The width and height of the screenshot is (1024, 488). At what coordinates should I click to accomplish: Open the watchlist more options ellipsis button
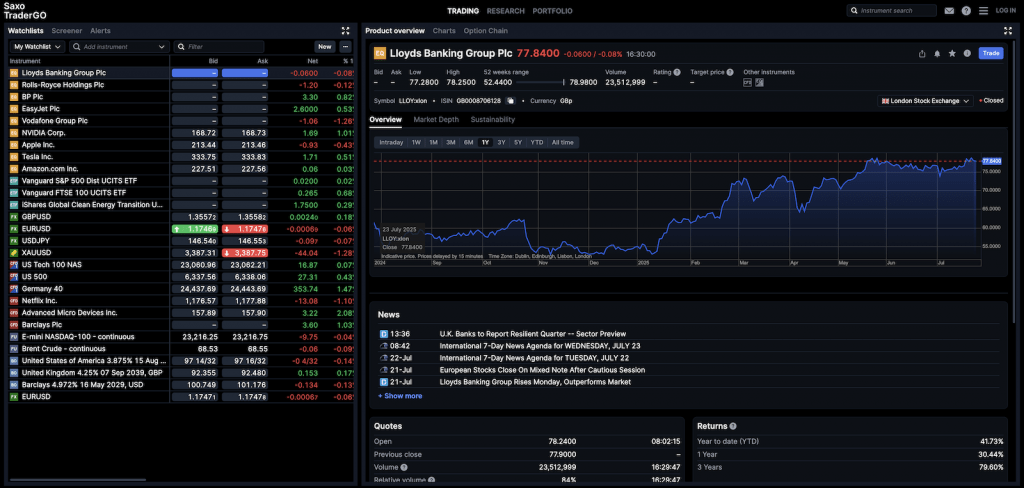345,46
